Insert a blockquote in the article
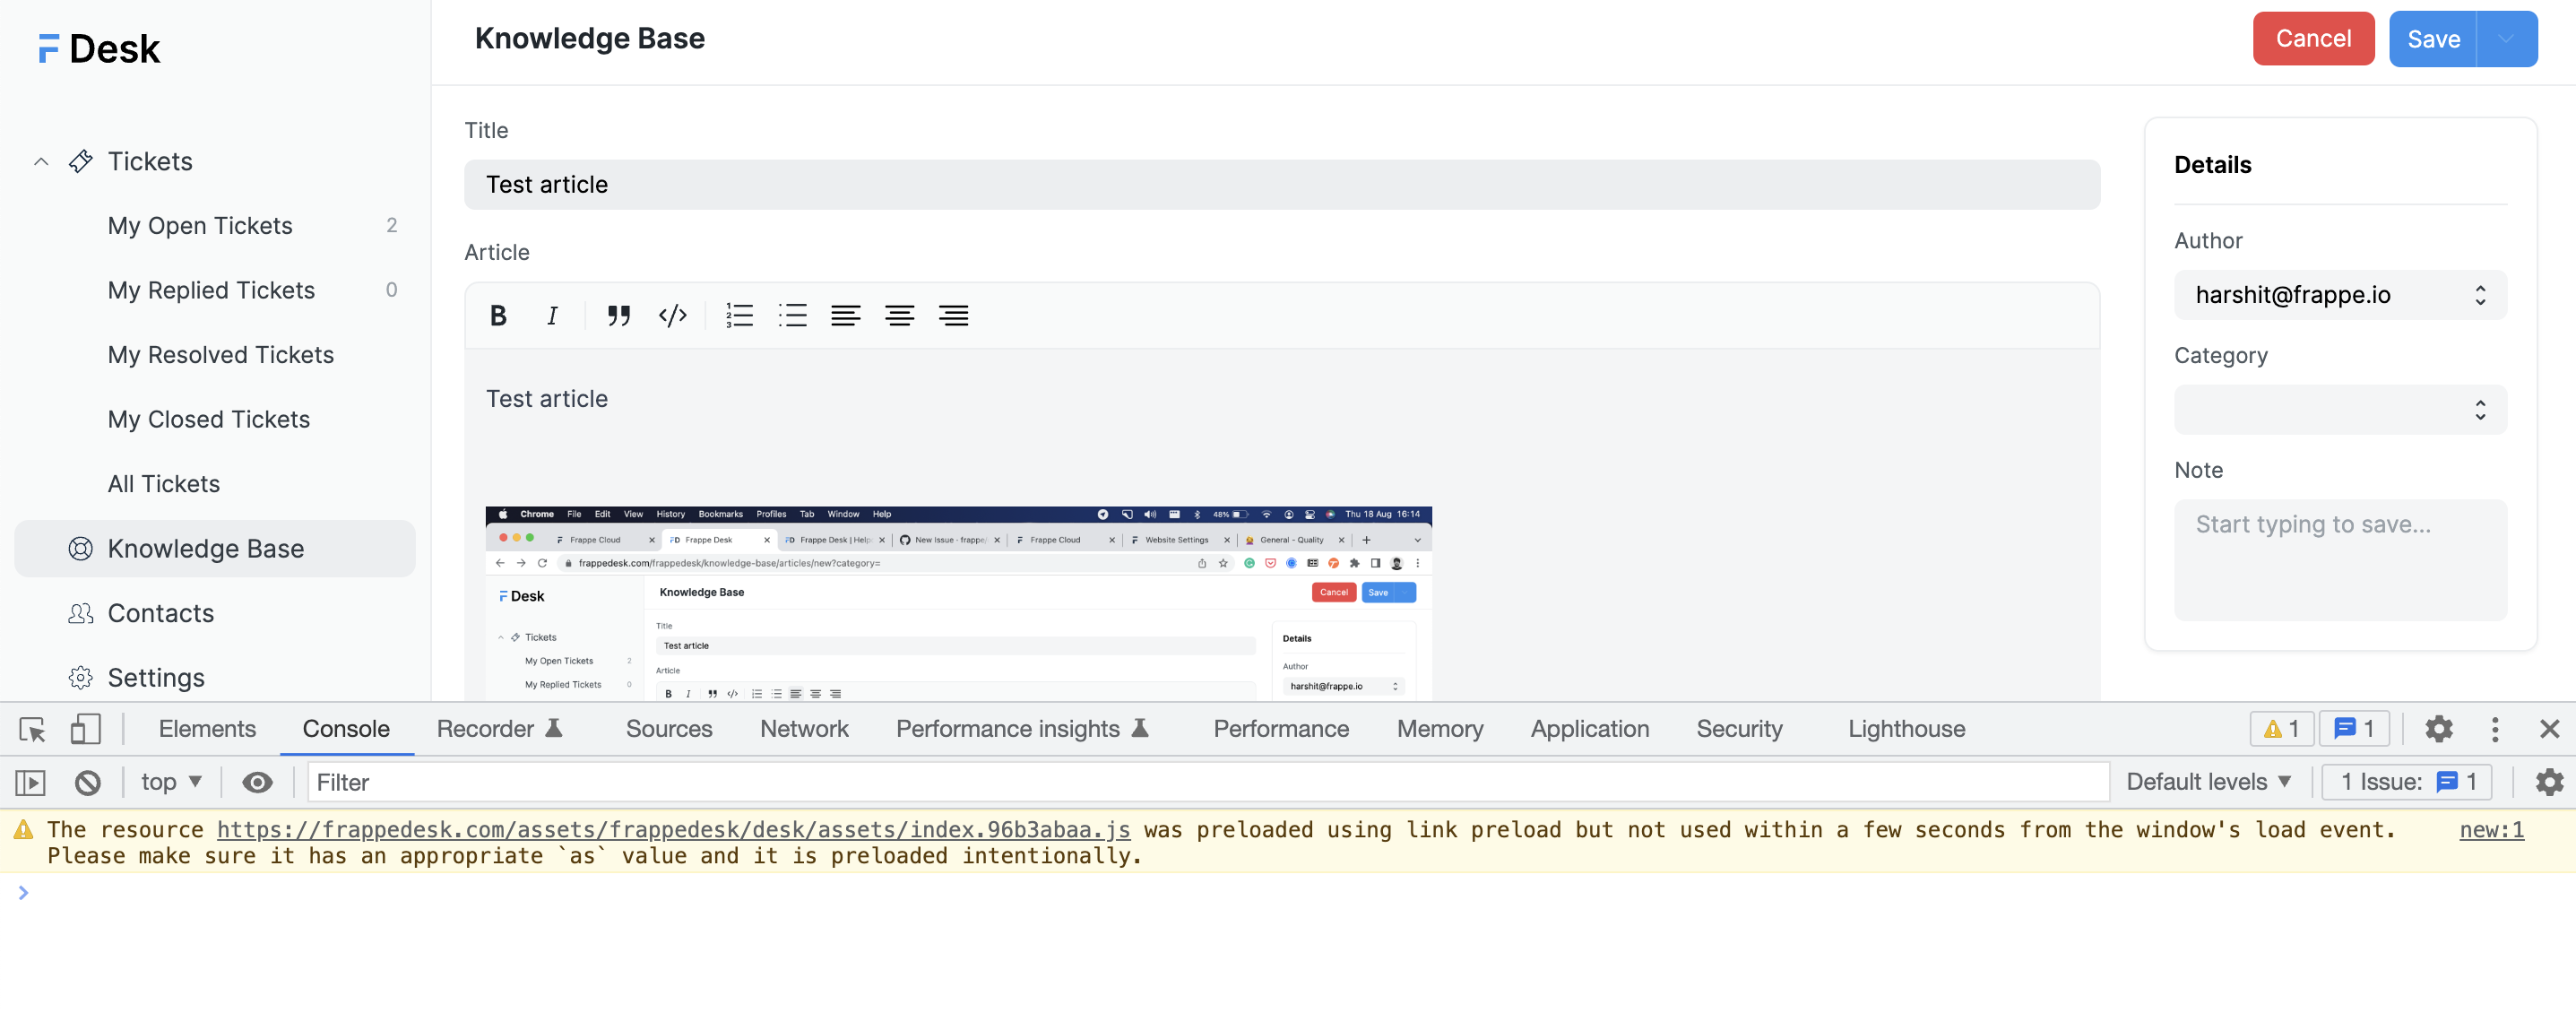The width and height of the screenshot is (2576, 1013). (x=619, y=316)
